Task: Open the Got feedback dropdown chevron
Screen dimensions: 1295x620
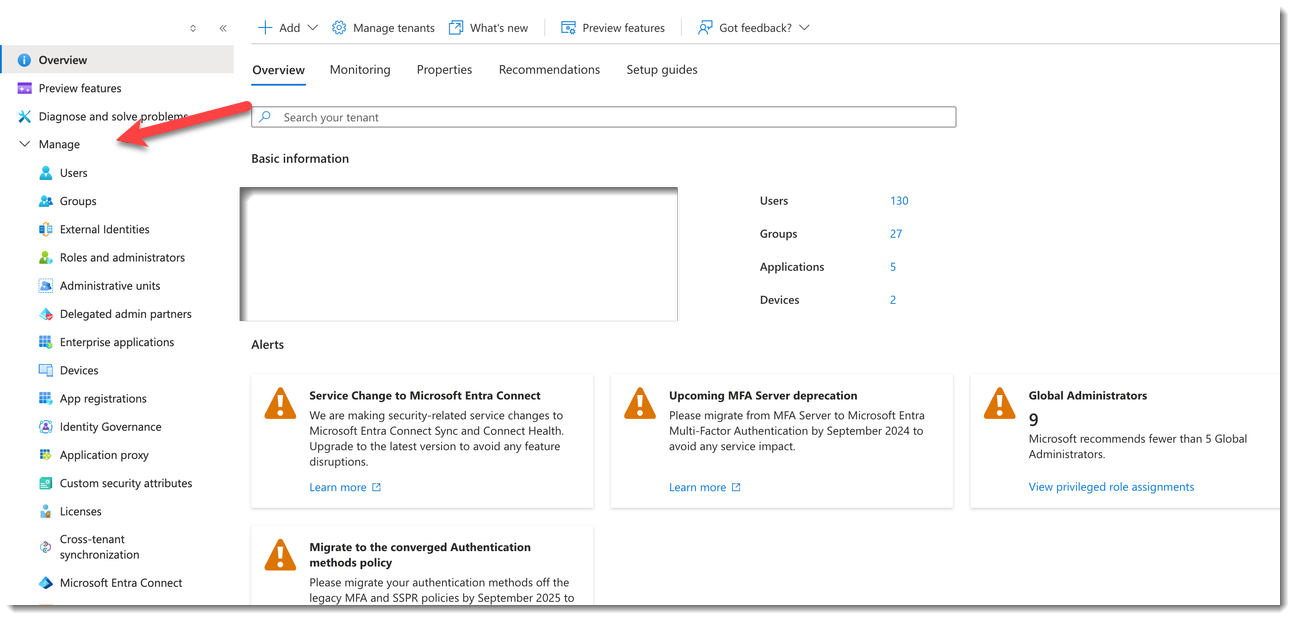Action: point(804,28)
